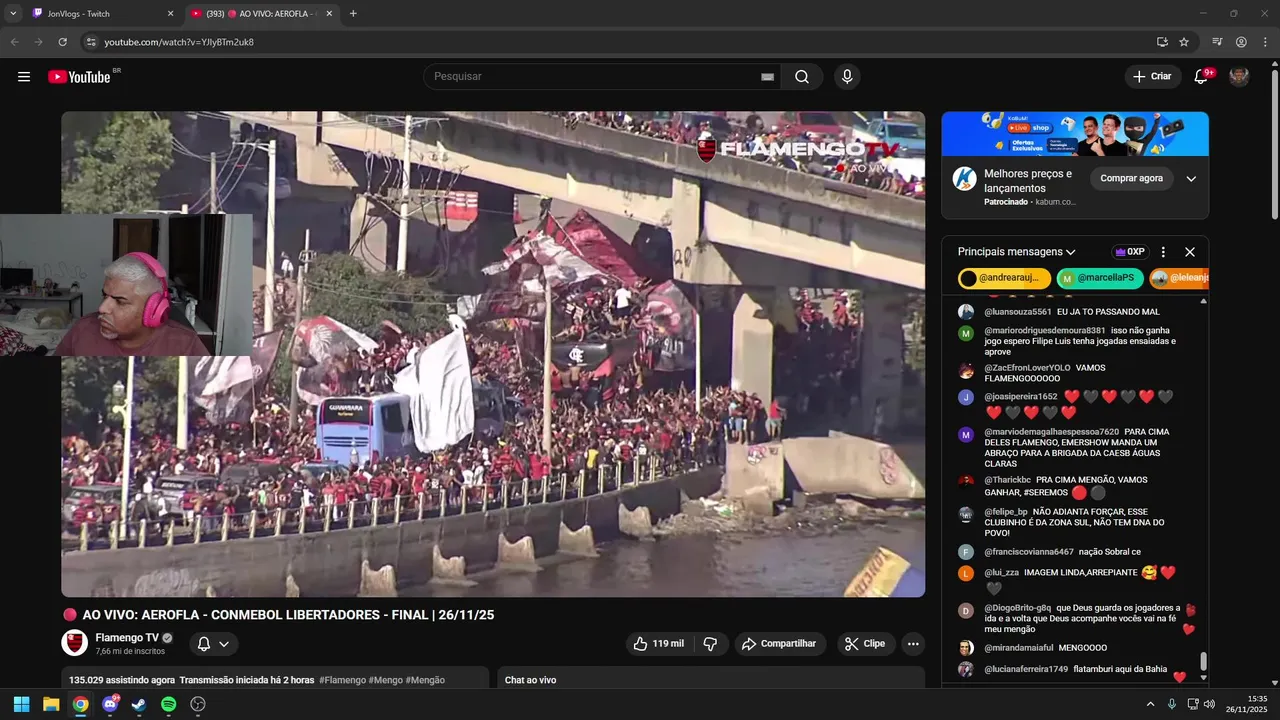This screenshot has width=1280, height=720.
Task: Close the live chat panel
Action: (1190, 252)
